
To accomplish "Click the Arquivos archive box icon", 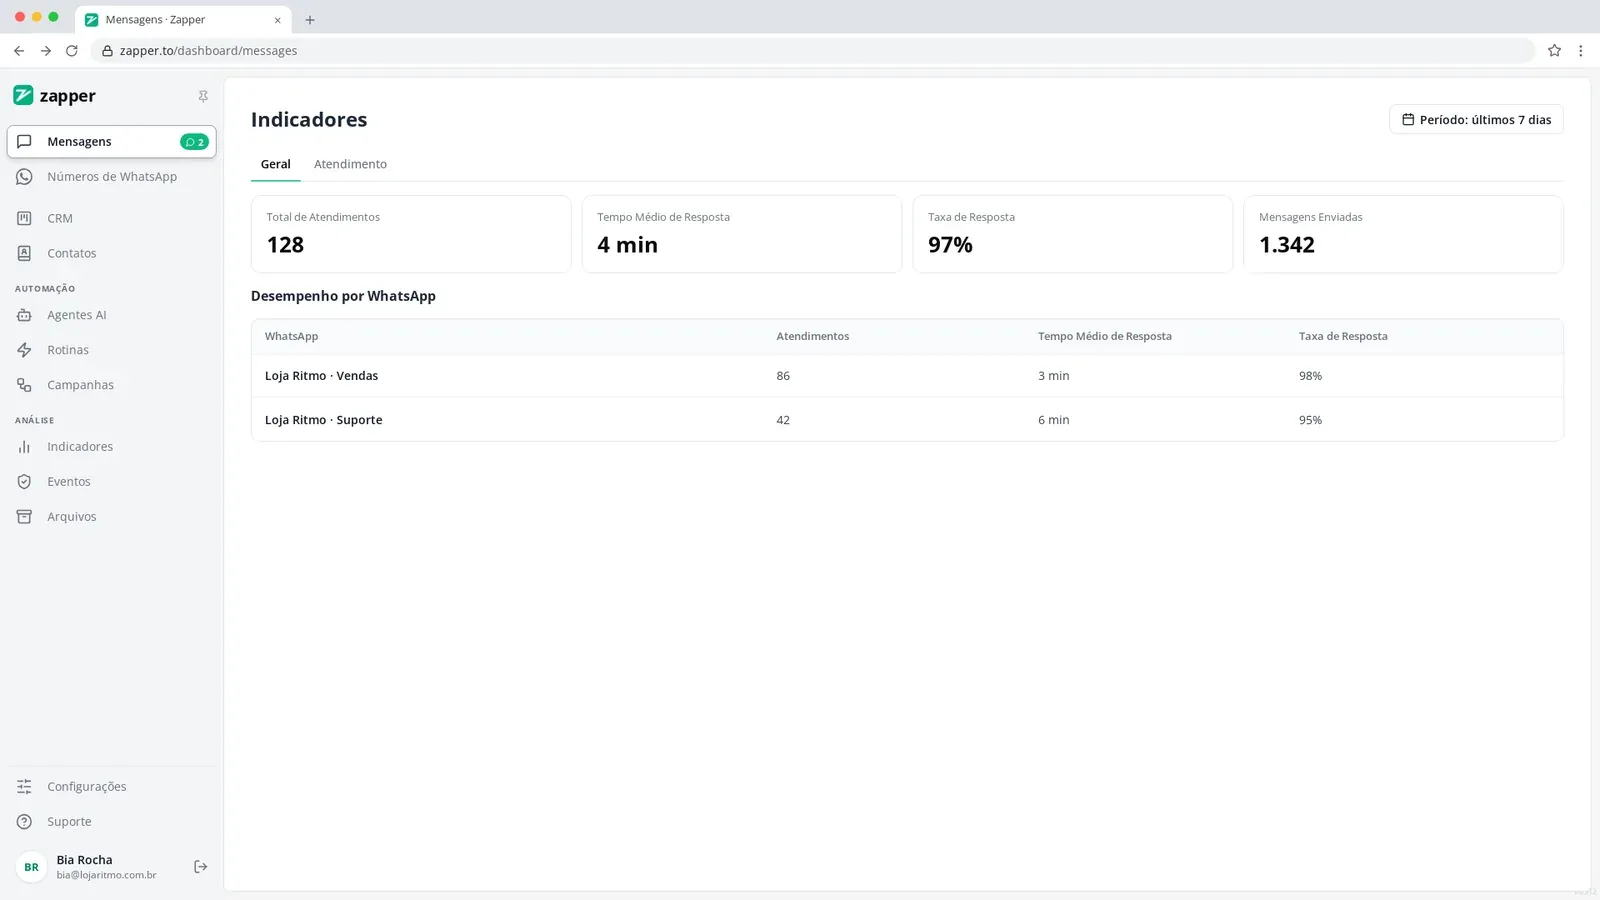I will point(24,517).
